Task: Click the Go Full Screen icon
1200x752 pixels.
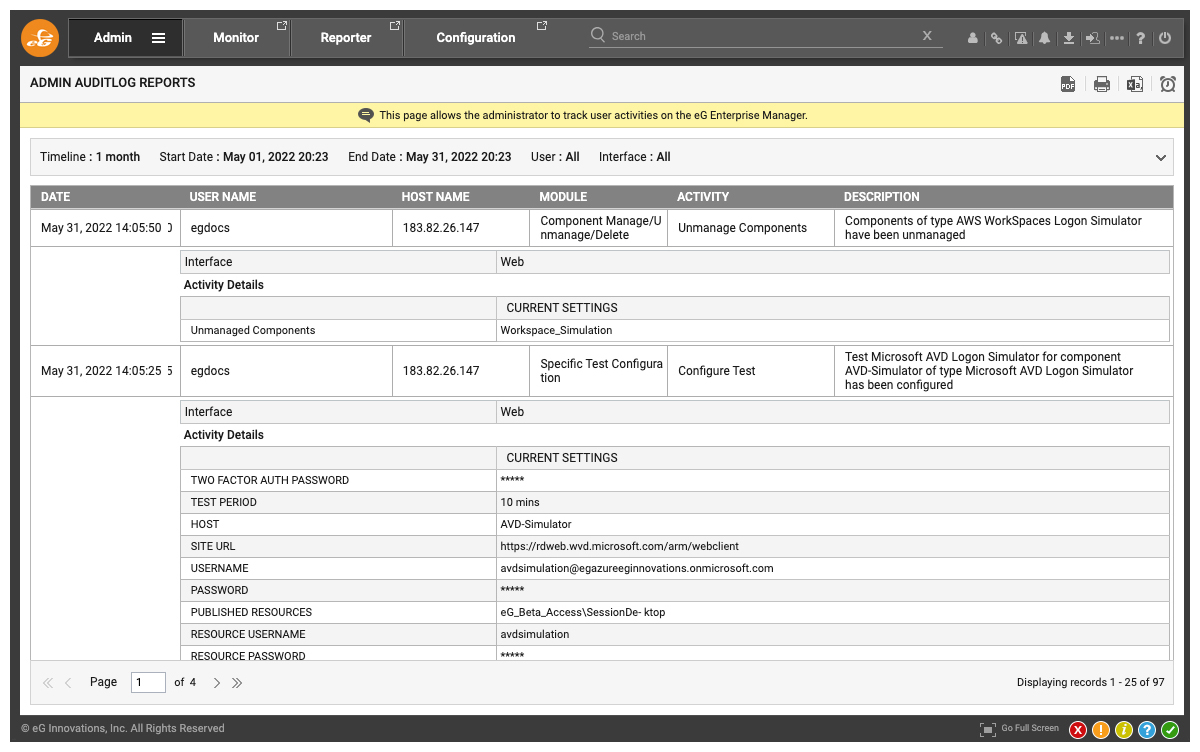Action: (988, 729)
